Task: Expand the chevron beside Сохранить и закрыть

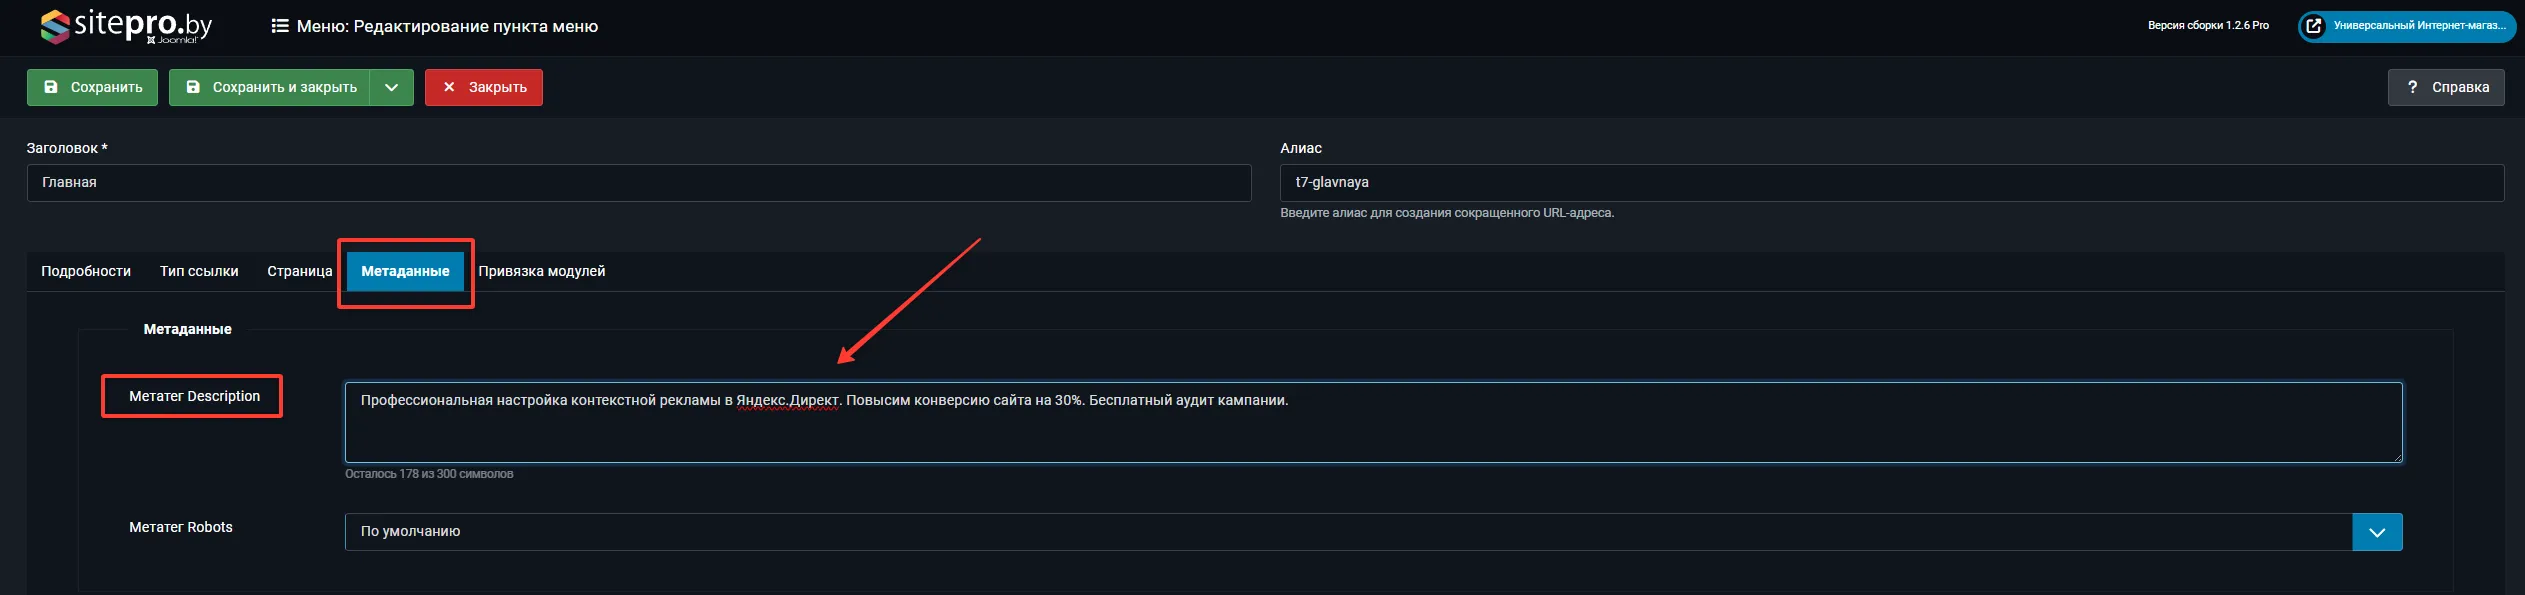Action: (x=392, y=87)
